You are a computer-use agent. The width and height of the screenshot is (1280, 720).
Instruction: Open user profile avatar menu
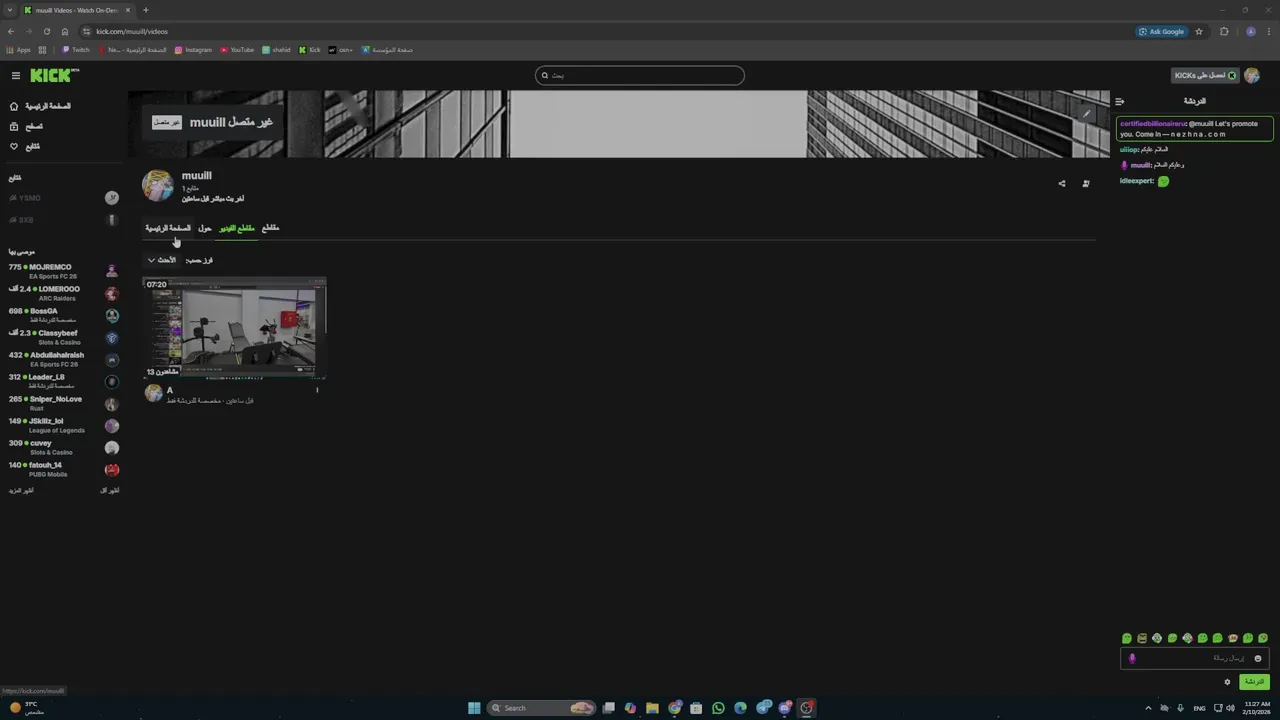[x=1251, y=75]
